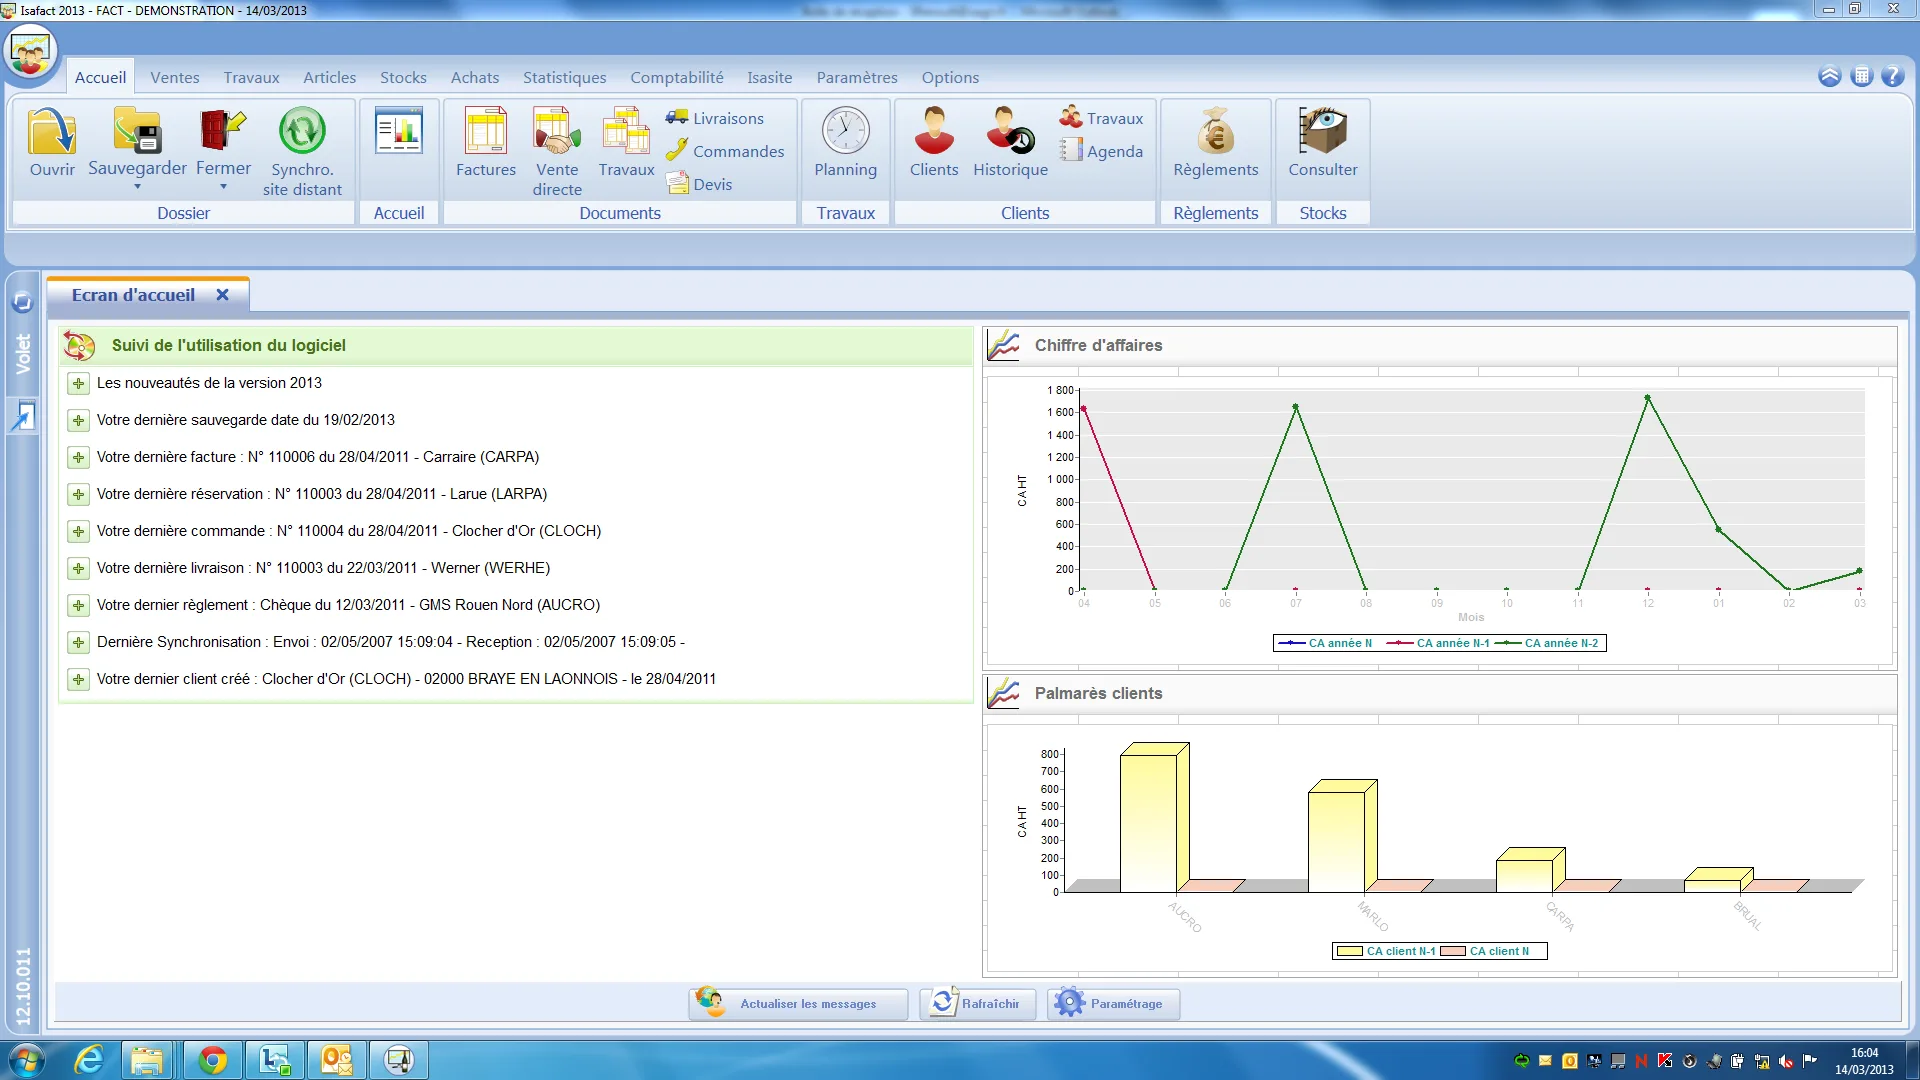Launch Synchro. site distant

click(302, 132)
